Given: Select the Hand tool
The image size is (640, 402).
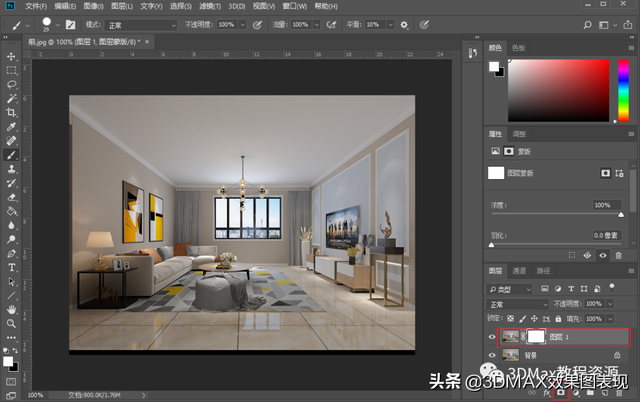Looking at the screenshot, I should click(x=11, y=309).
